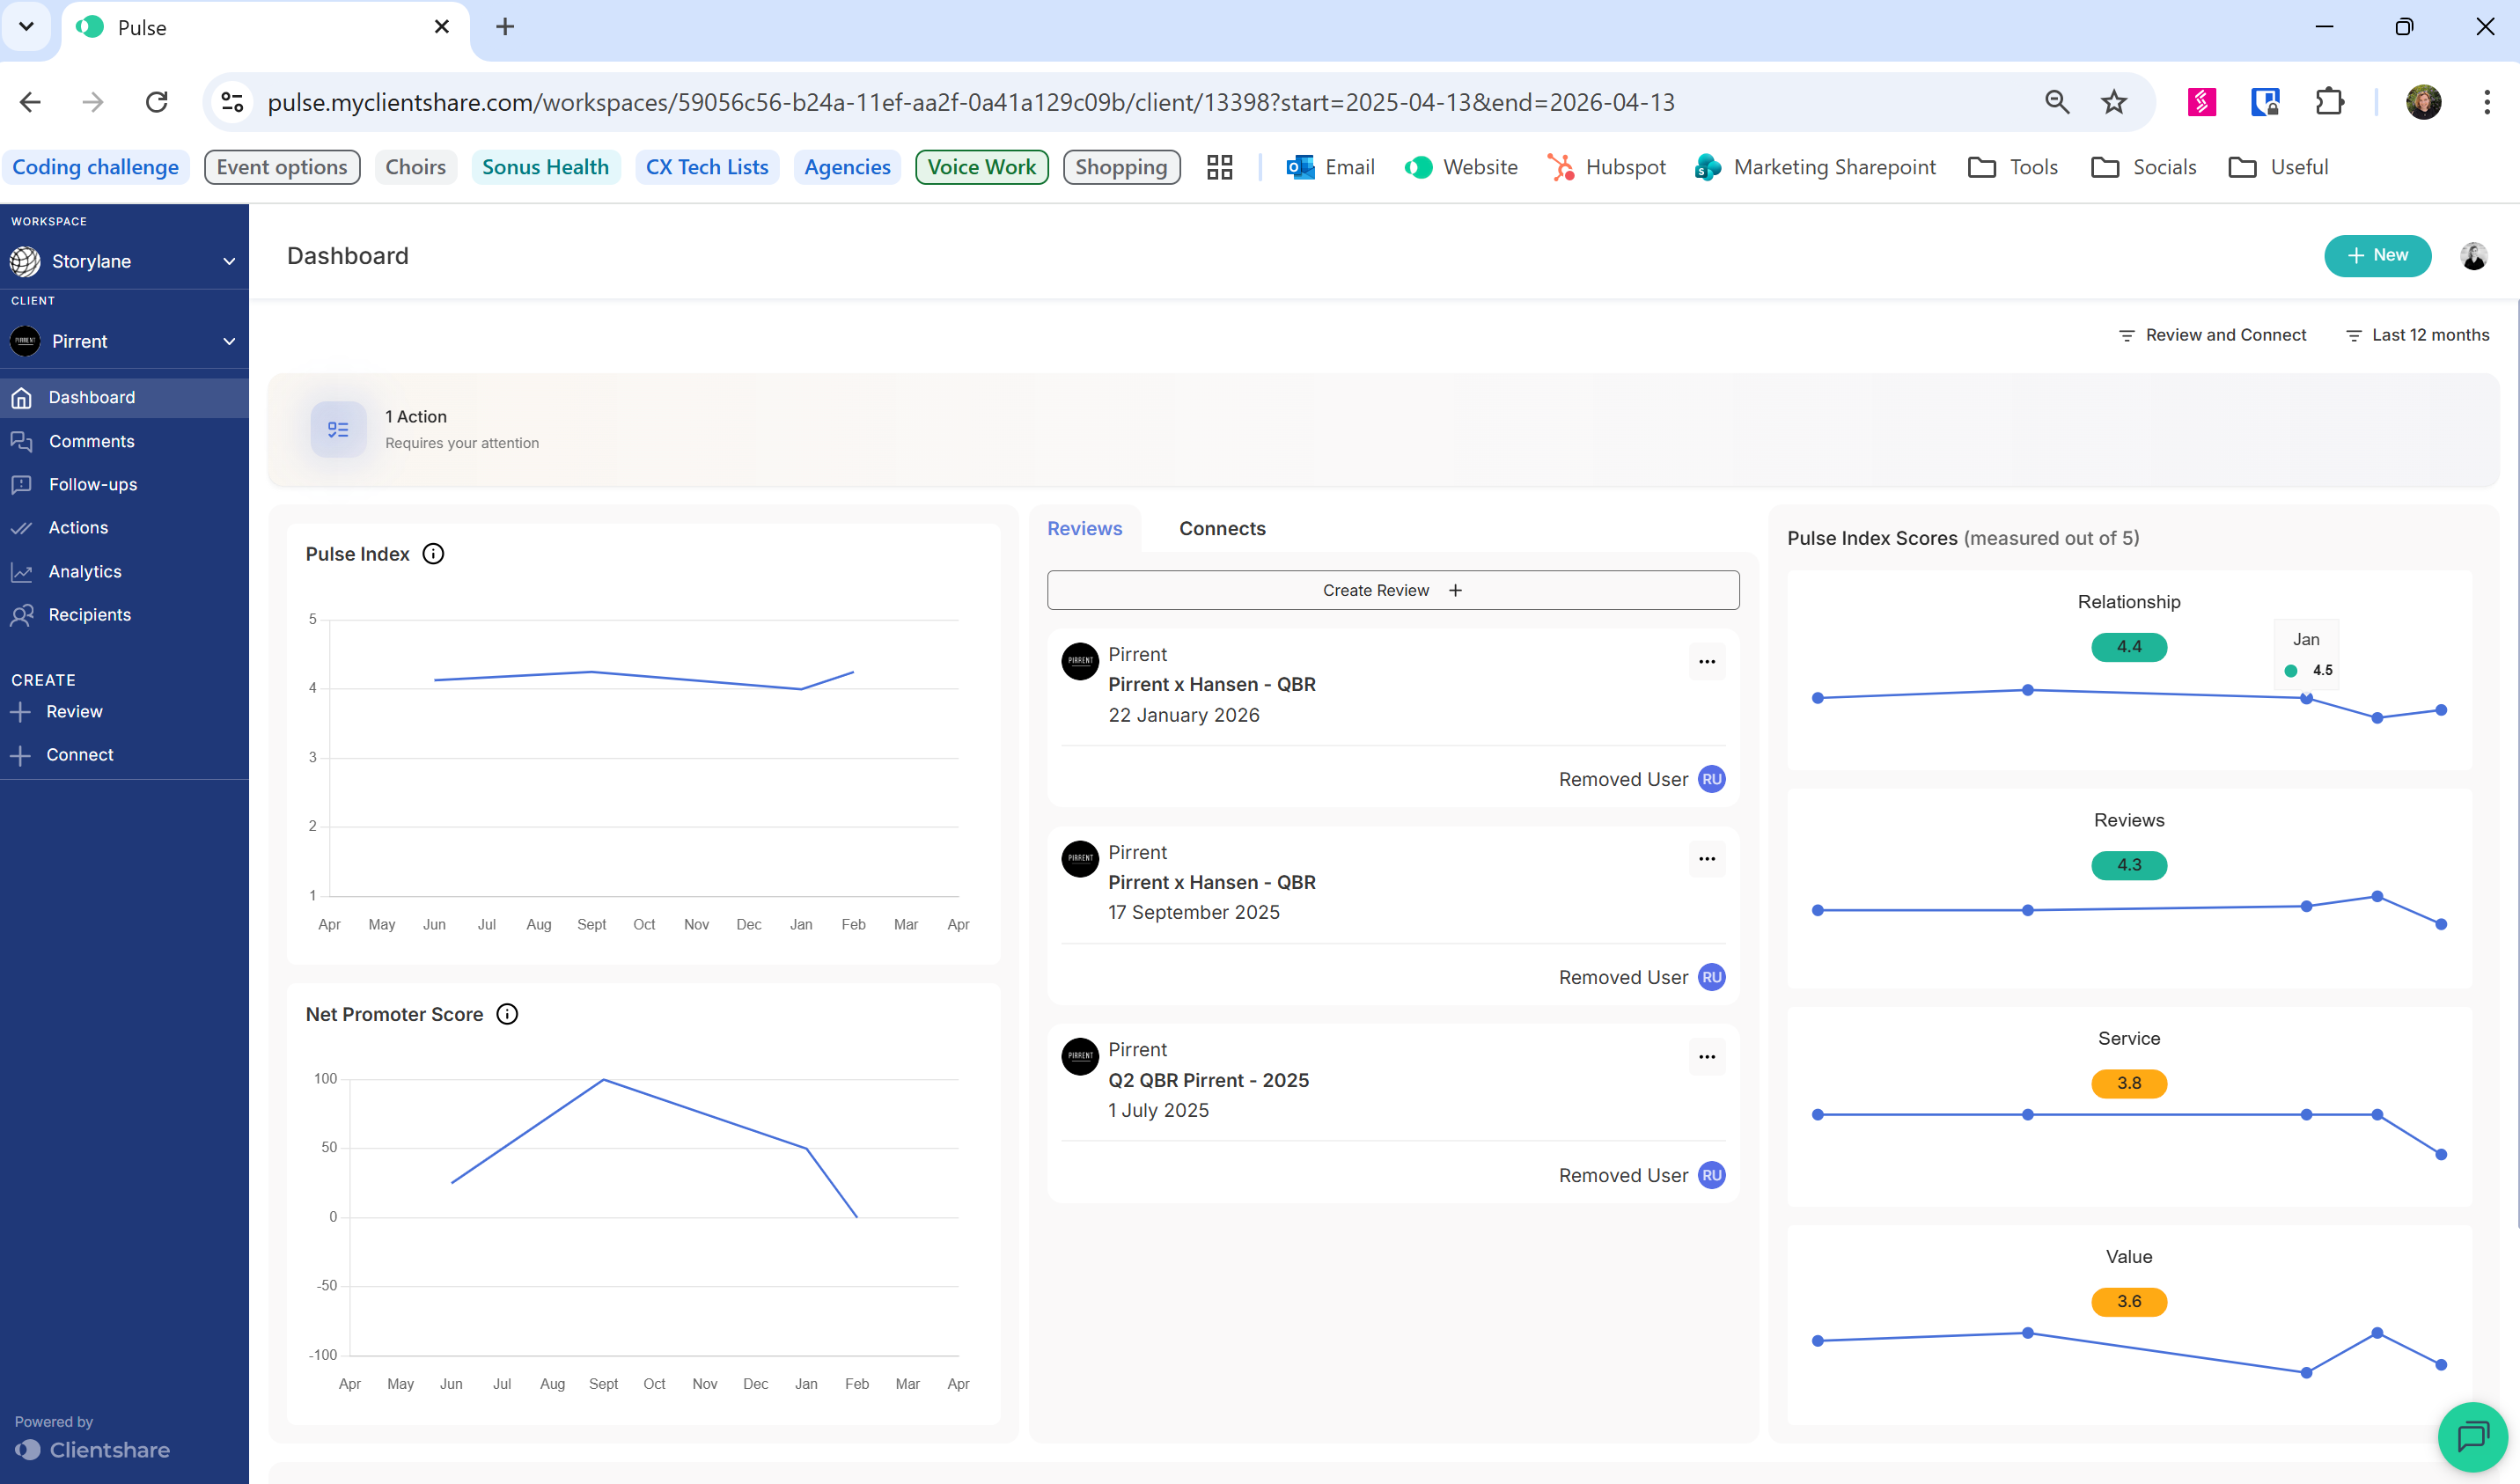Click the Pulse Index info icon
Viewport: 2520px width, 1484px height.
[433, 554]
